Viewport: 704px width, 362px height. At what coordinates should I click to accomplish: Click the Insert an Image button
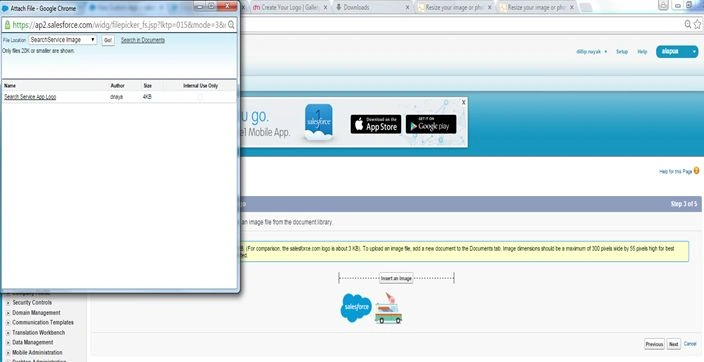tap(396, 278)
